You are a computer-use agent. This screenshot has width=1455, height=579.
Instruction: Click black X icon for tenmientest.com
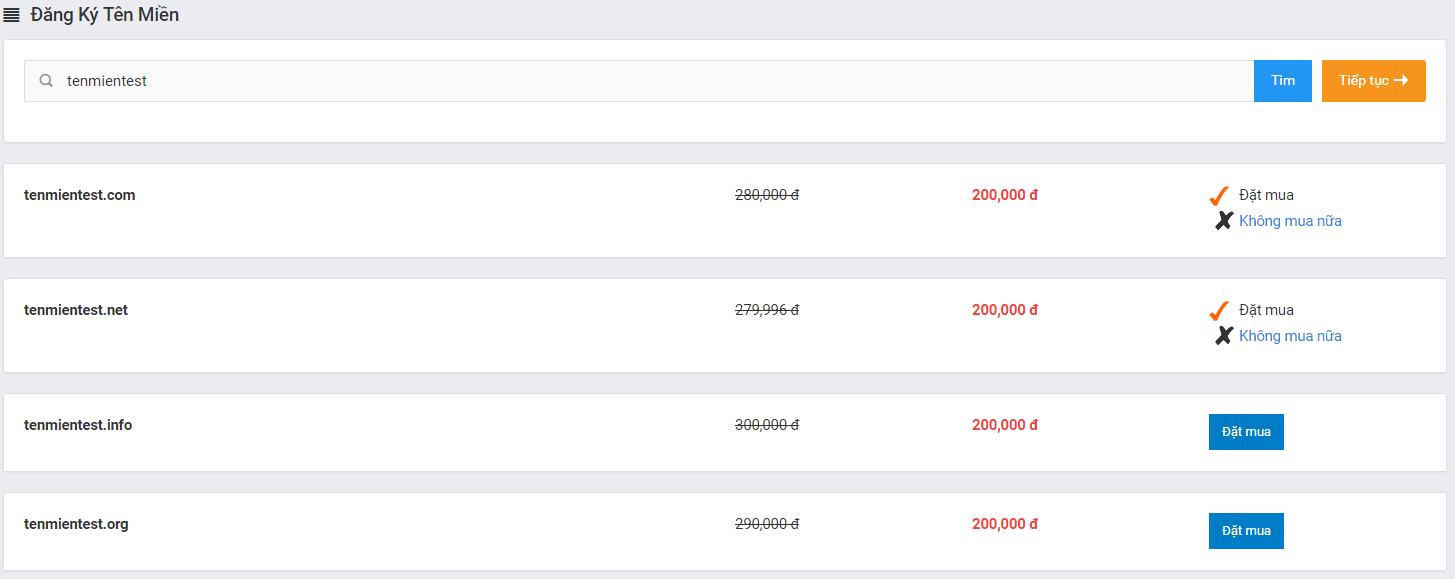pyautogui.click(x=1223, y=221)
